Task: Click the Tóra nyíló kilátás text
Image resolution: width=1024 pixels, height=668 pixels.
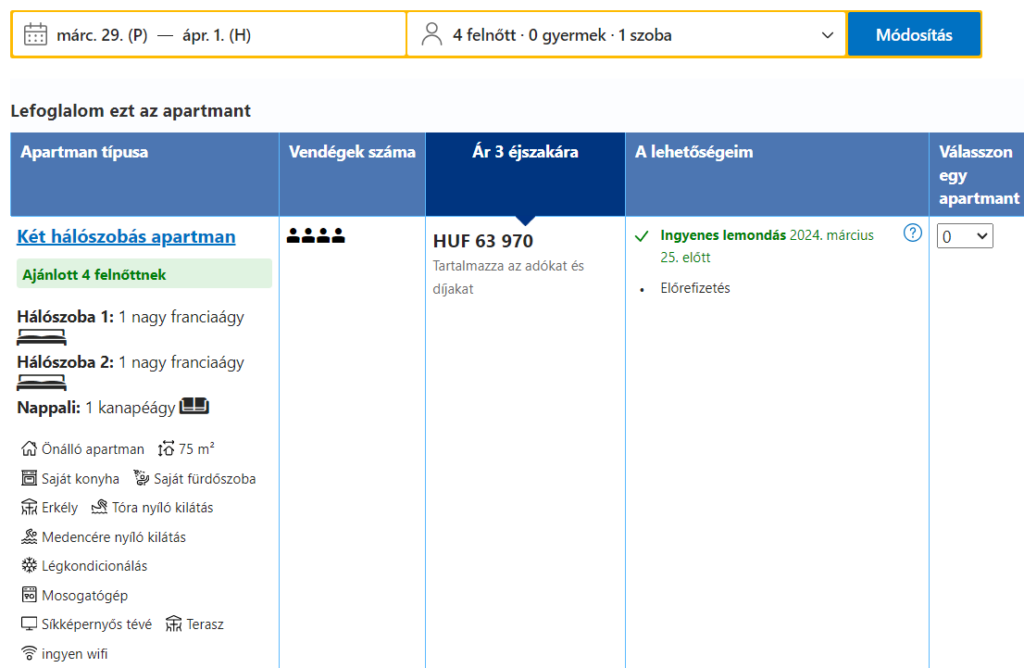Action: click(163, 507)
